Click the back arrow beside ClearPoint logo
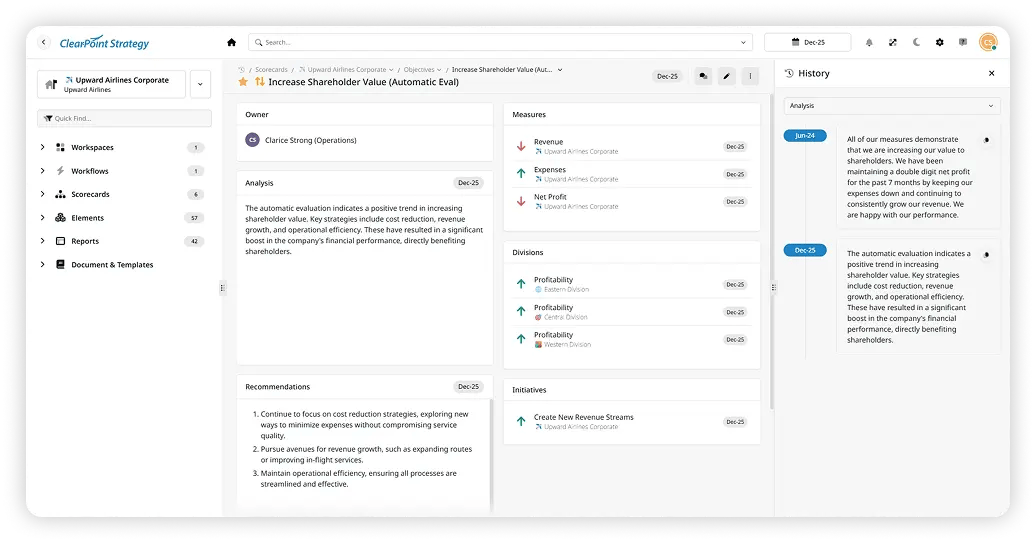The width and height of the screenshot is (1036, 543). click(44, 42)
